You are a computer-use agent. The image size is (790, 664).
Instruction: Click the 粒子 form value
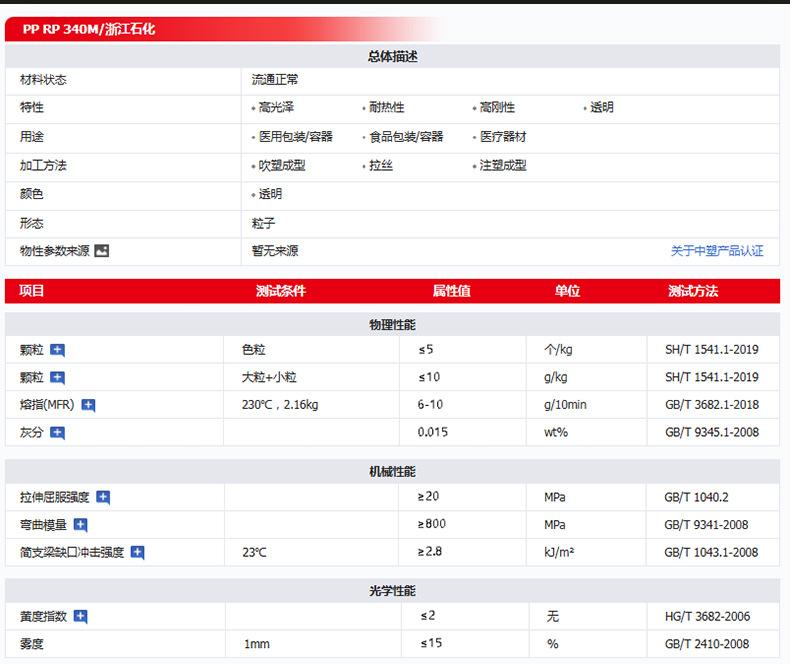tap(263, 223)
